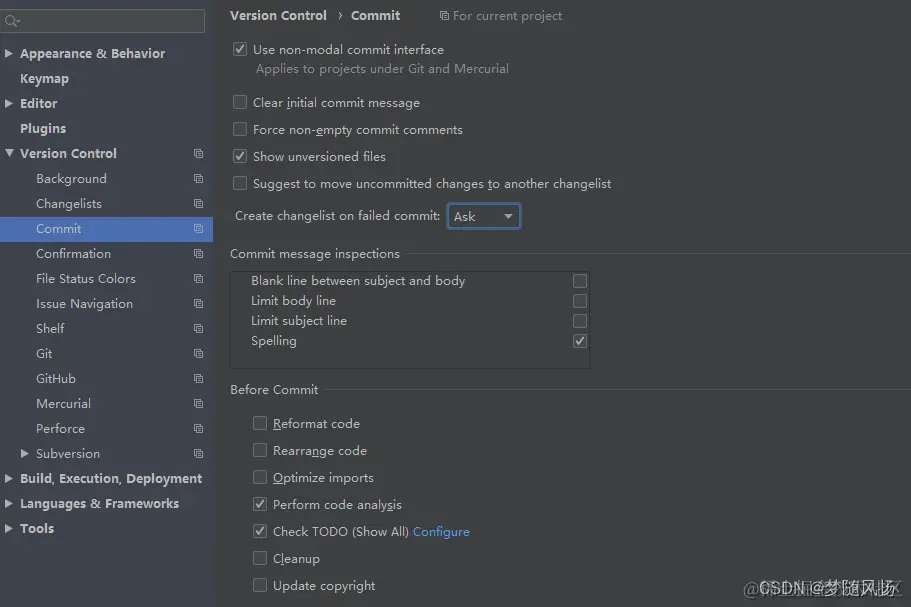911x607 pixels.
Task: Enable Clear initial commit message checkbox
Action: click(240, 103)
